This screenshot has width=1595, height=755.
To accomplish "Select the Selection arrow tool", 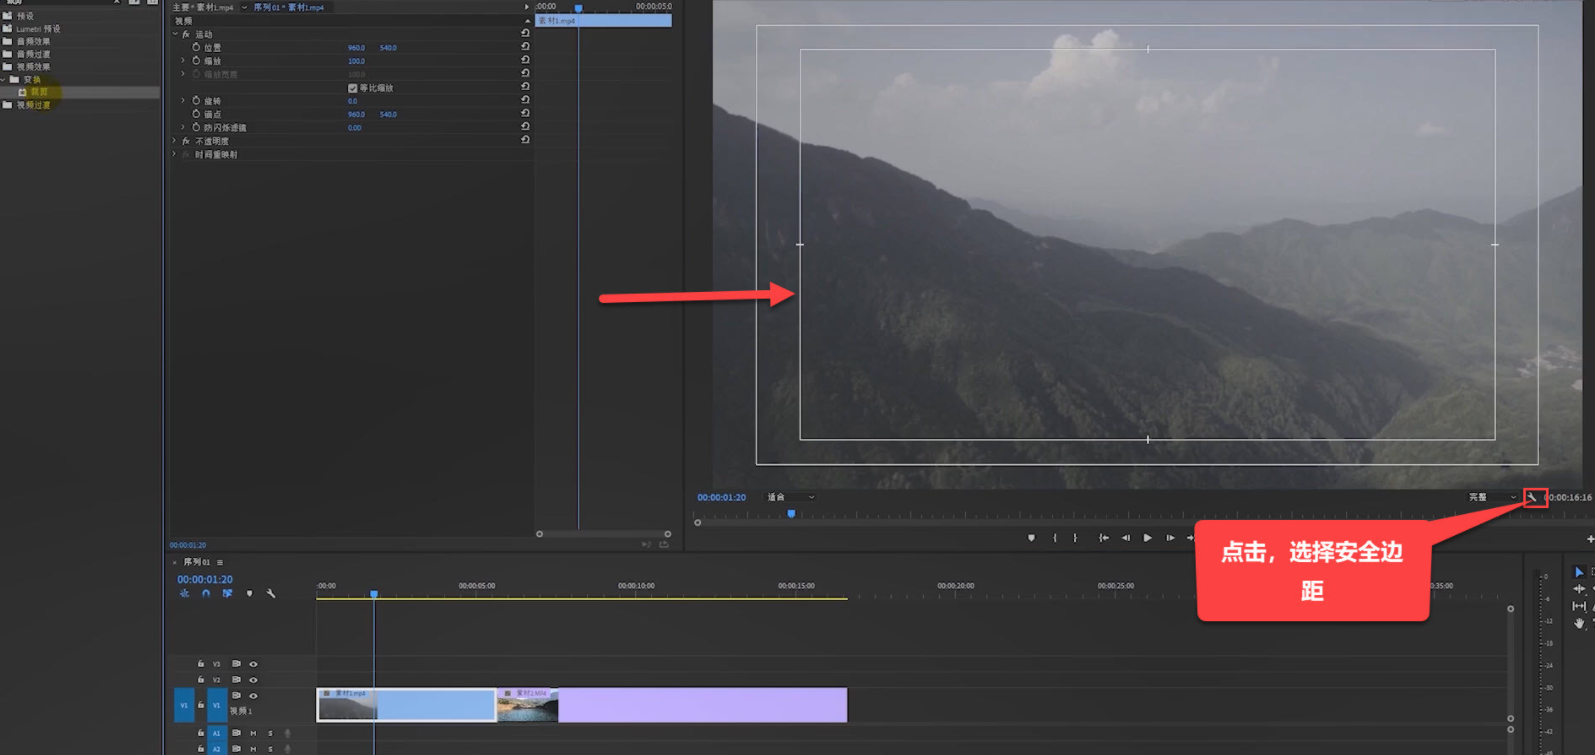I will click(1579, 572).
